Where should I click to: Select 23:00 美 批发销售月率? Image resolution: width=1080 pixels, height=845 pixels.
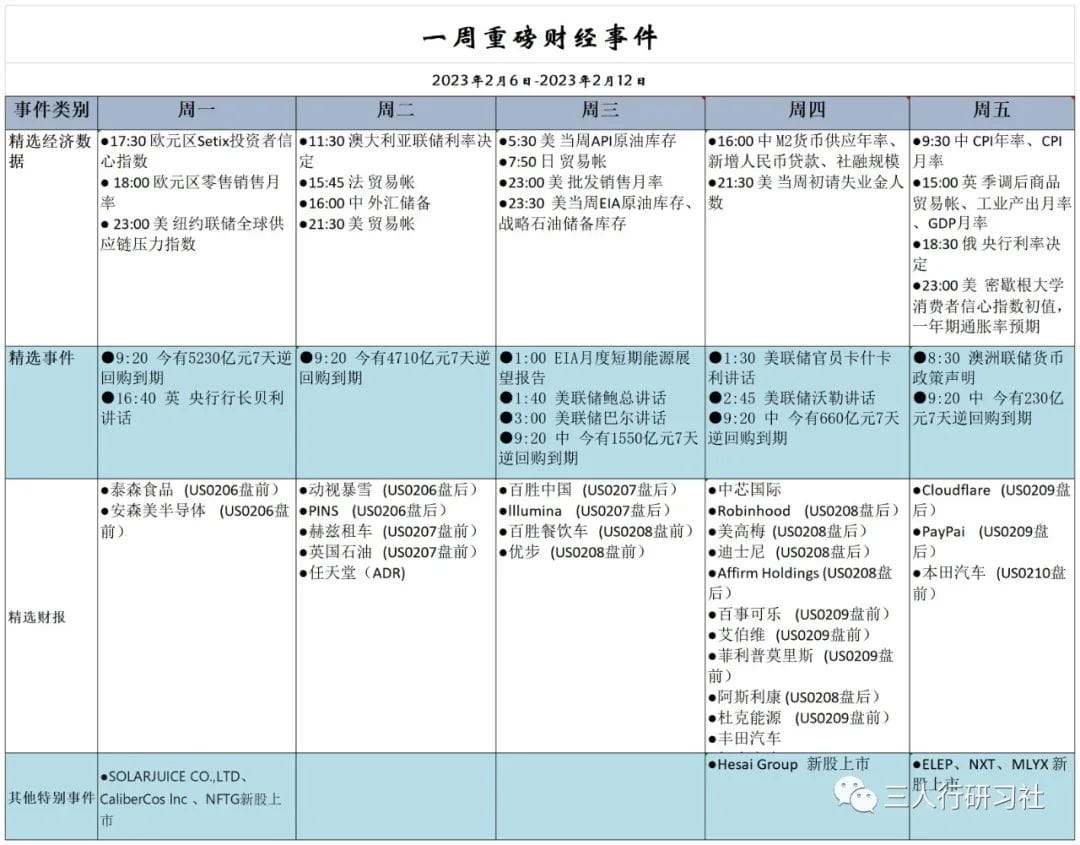pos(581,182)
